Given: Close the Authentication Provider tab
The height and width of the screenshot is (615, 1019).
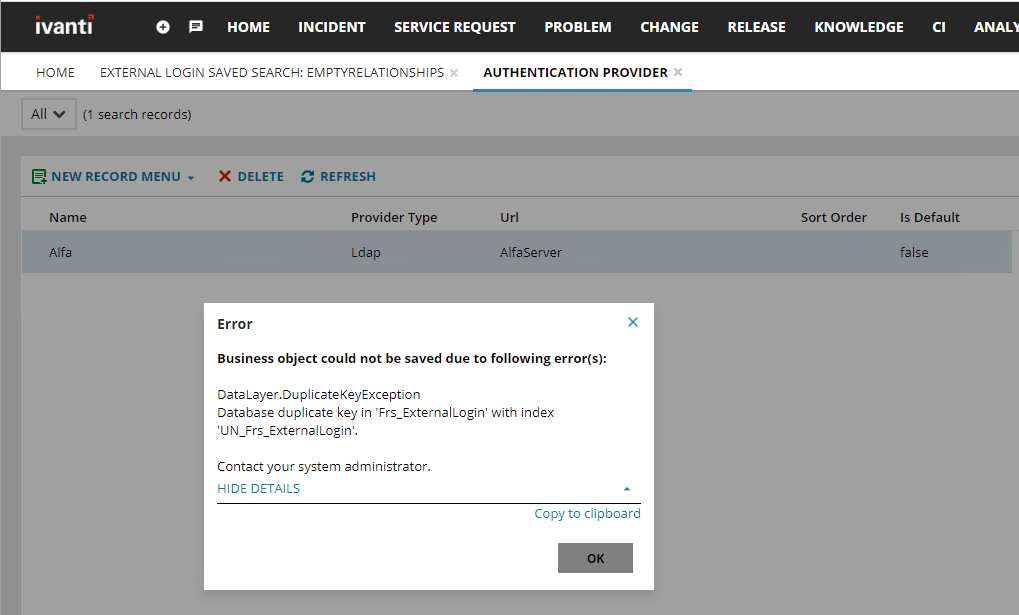Looking at the screenshot, I should (x=678, y=72).
